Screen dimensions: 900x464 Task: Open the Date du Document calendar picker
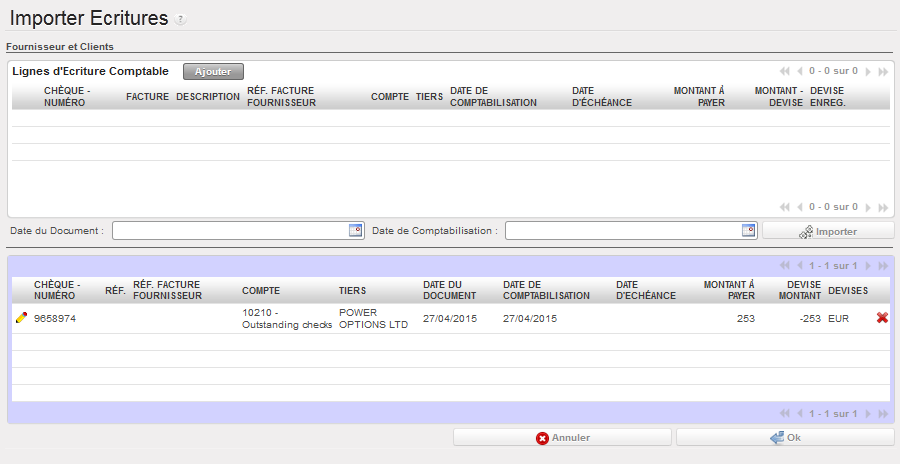[355, 230]
